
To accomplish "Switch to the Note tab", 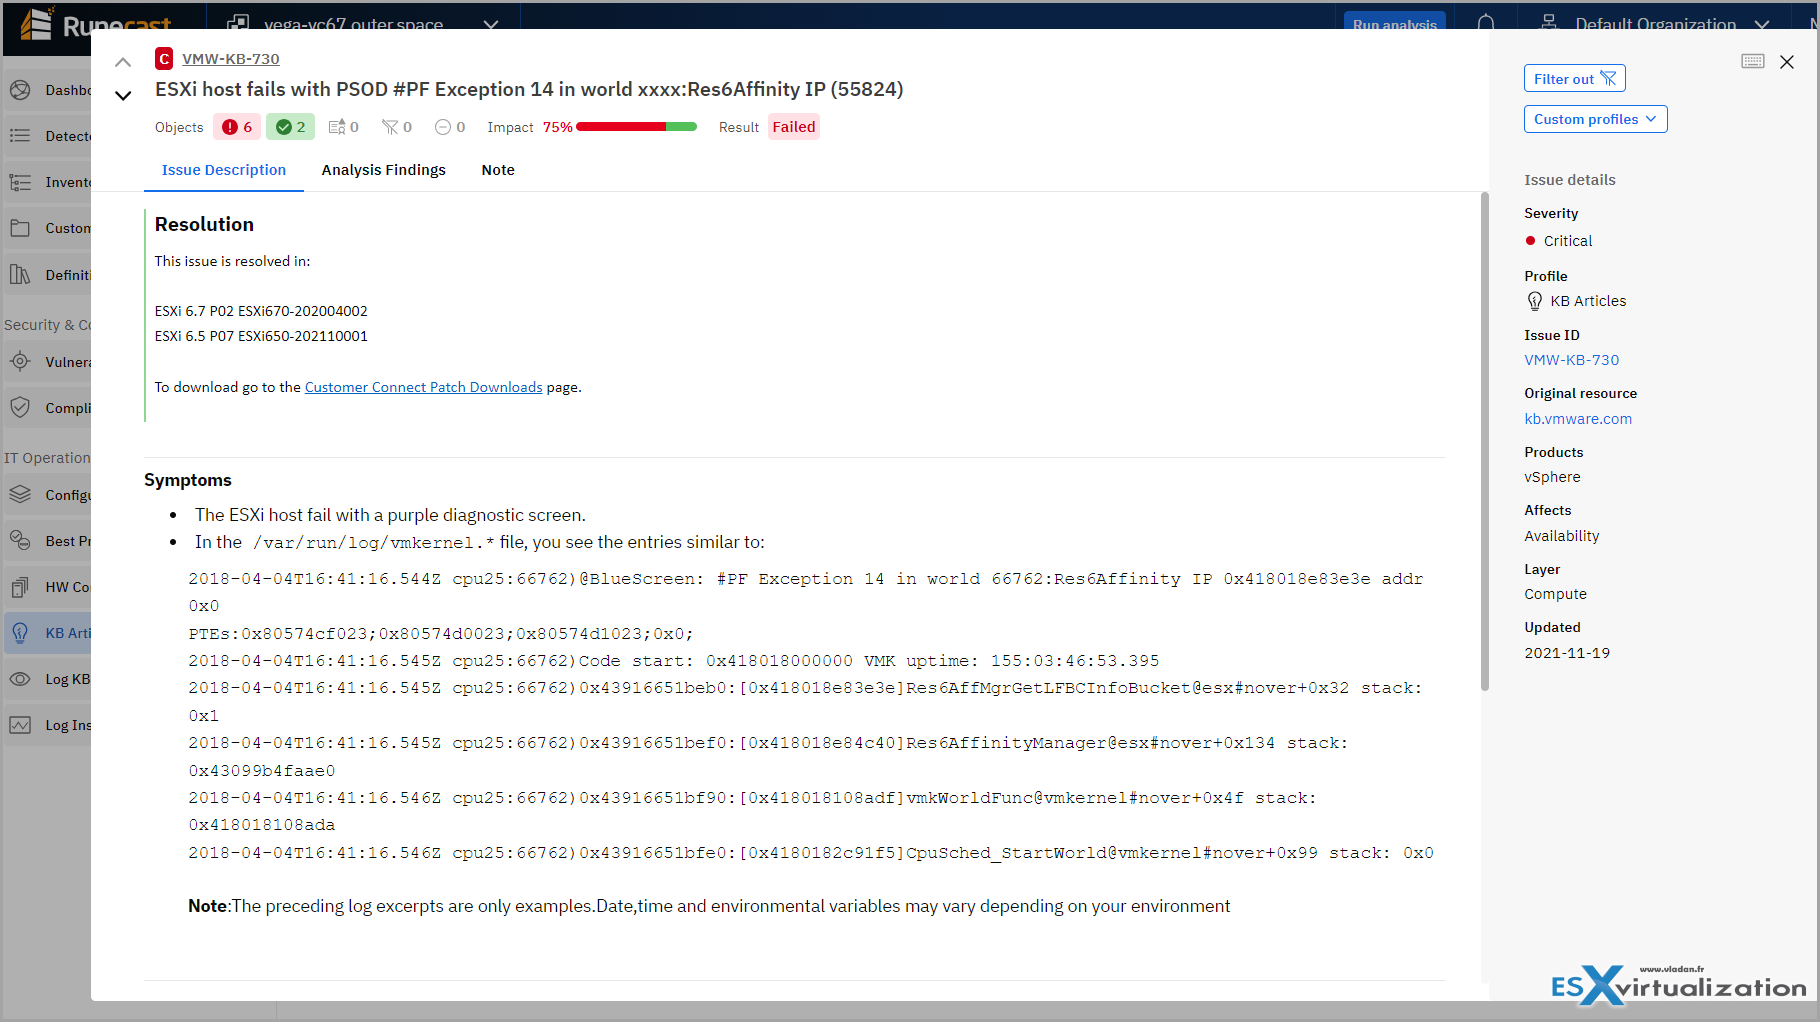I will (x=498, y=170).
